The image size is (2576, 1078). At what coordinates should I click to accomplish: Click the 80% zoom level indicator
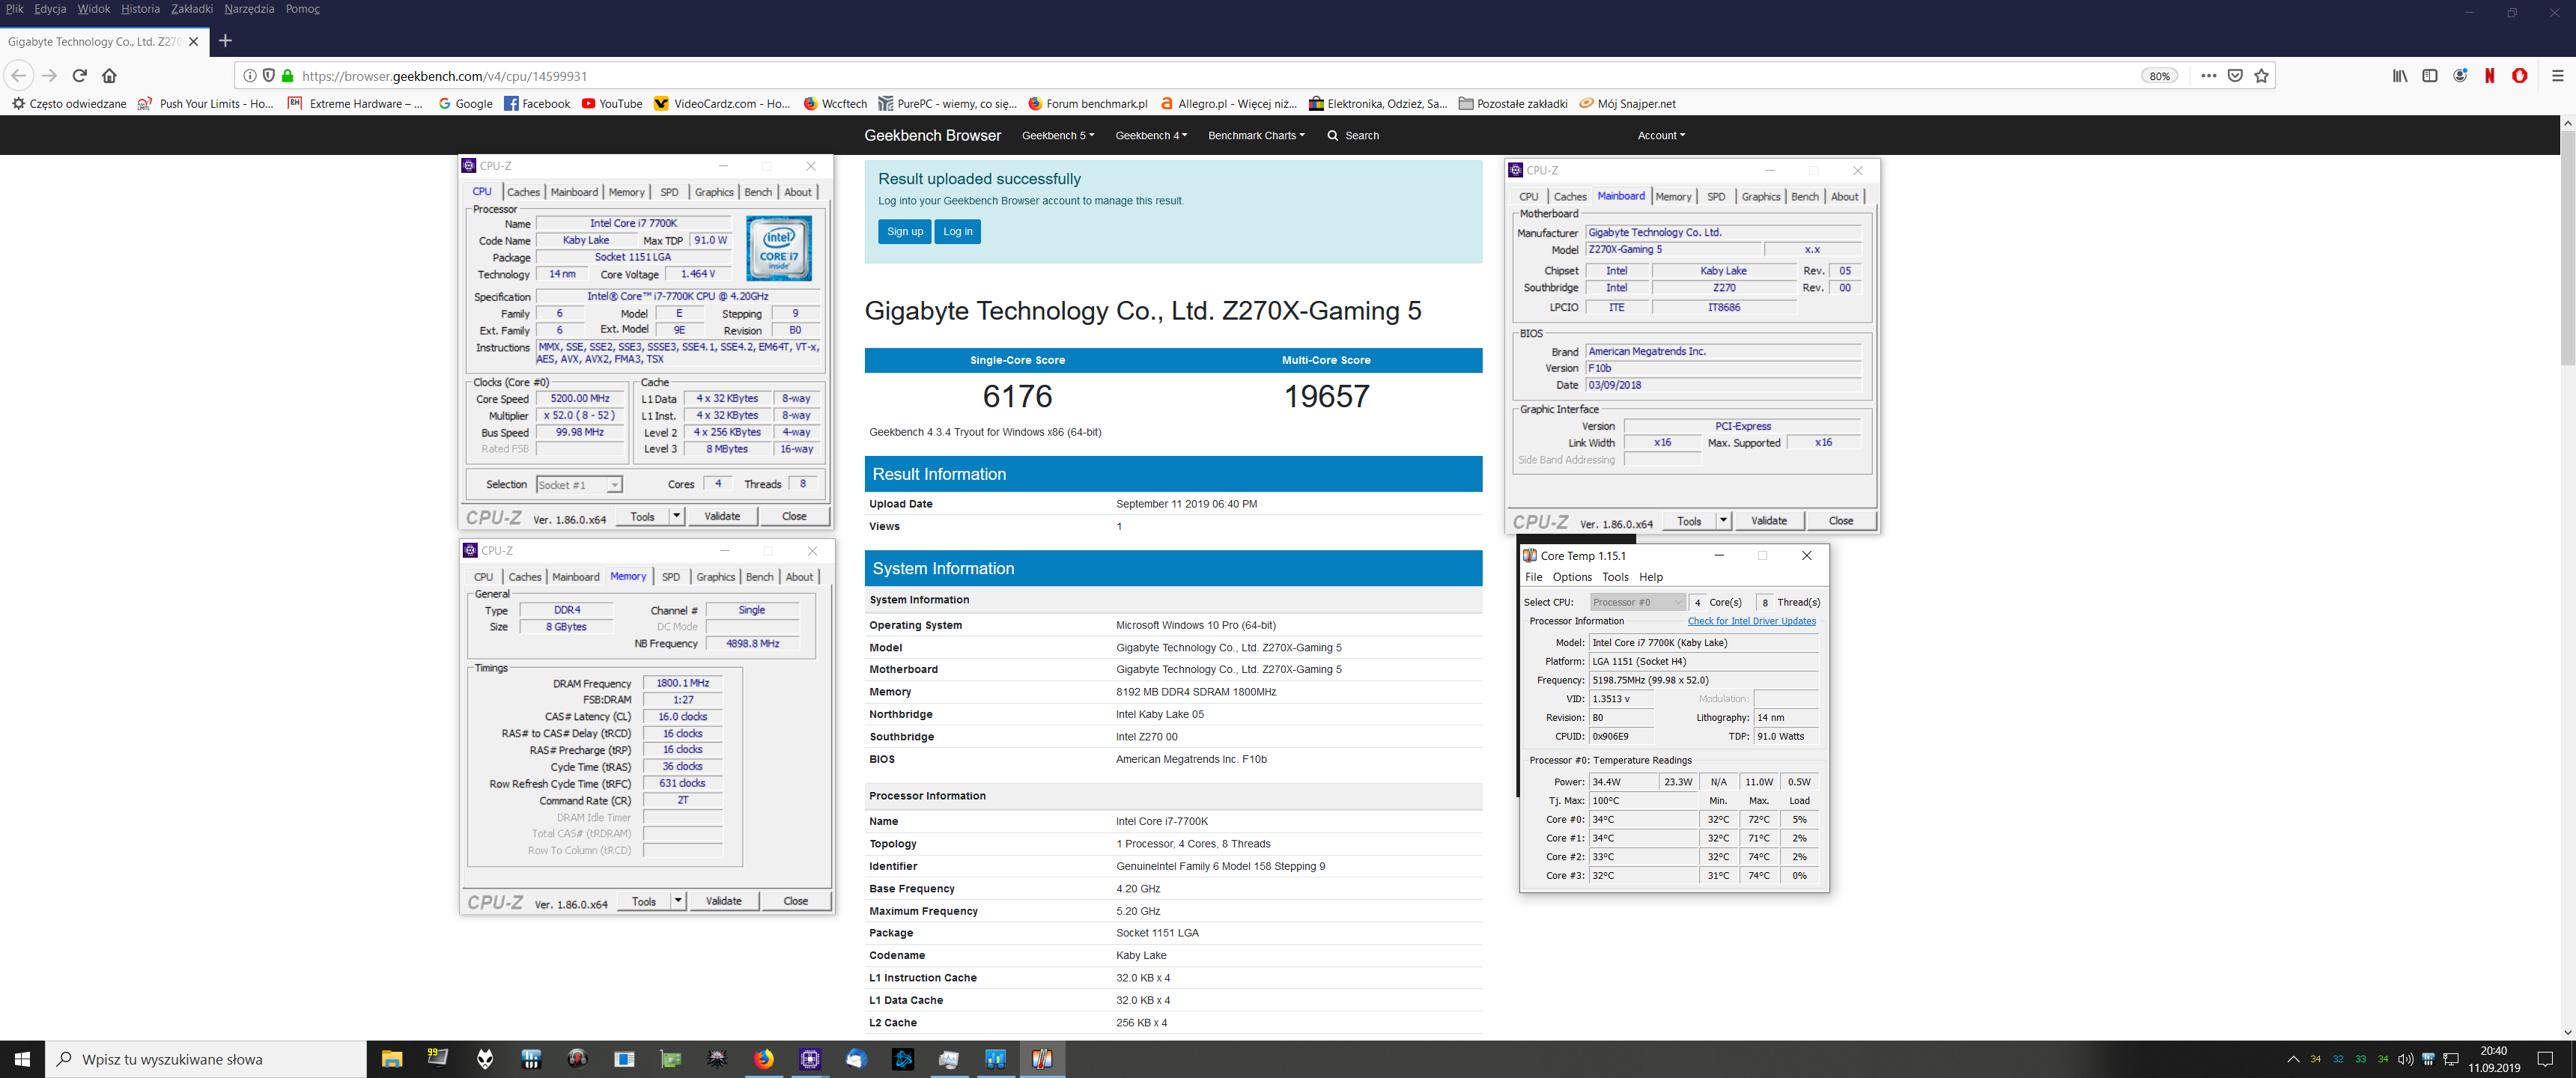(x=2160, y=76)
